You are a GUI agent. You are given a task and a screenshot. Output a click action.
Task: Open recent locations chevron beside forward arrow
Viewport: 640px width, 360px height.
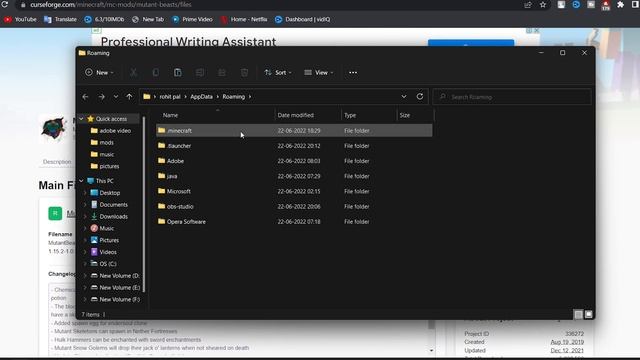[116, 97]
